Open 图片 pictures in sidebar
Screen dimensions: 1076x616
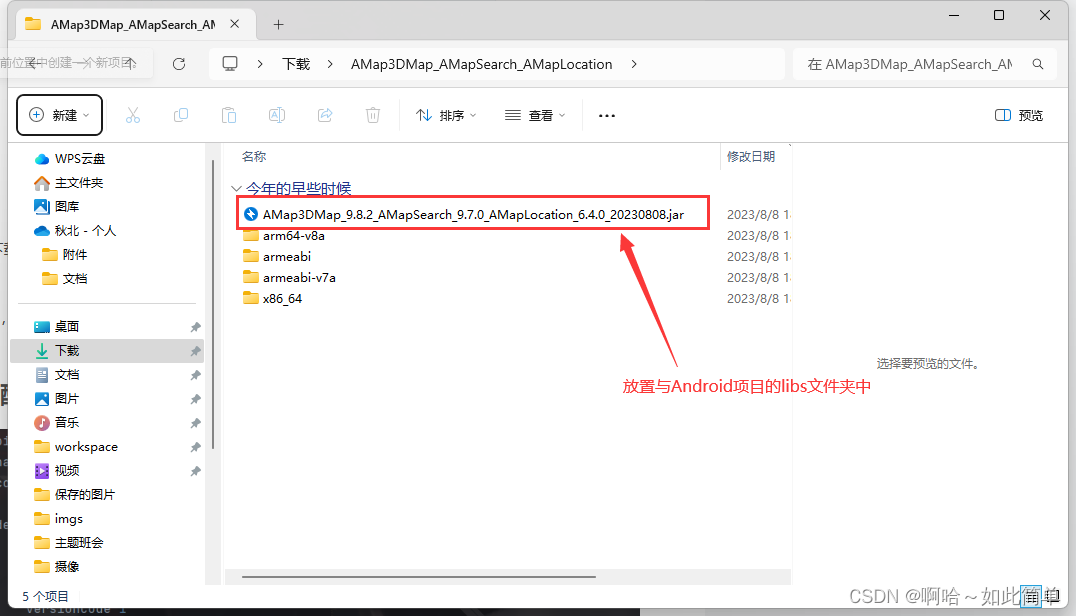coord(67,399)
